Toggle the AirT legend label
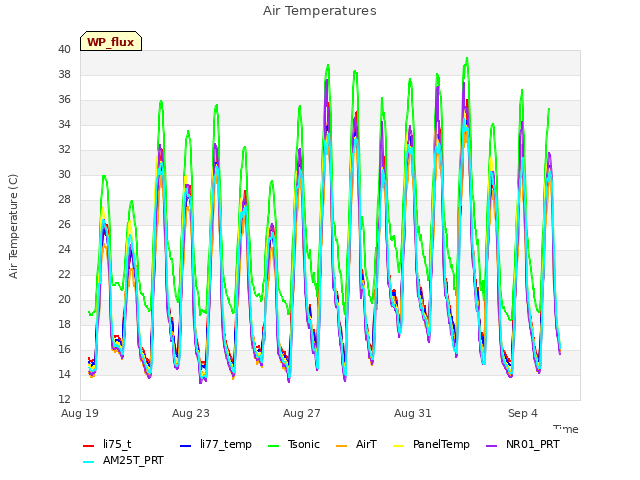Image resolution: width=640 pixels, height=480 pixels. pos(366,444)
